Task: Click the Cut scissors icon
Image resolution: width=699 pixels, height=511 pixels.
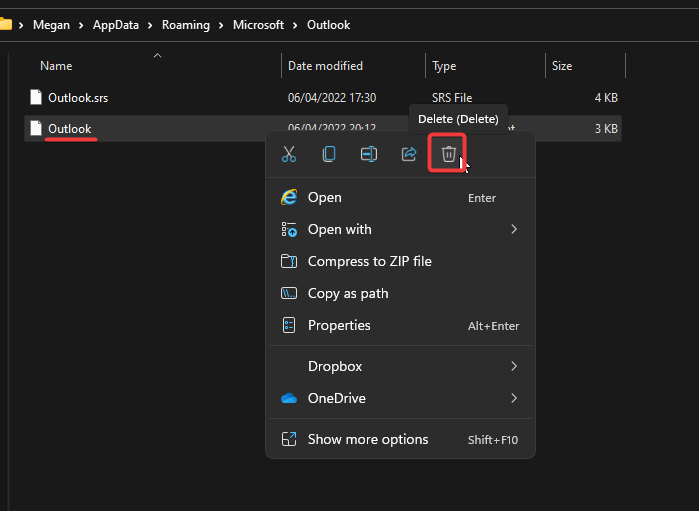Action: [289, 154]
